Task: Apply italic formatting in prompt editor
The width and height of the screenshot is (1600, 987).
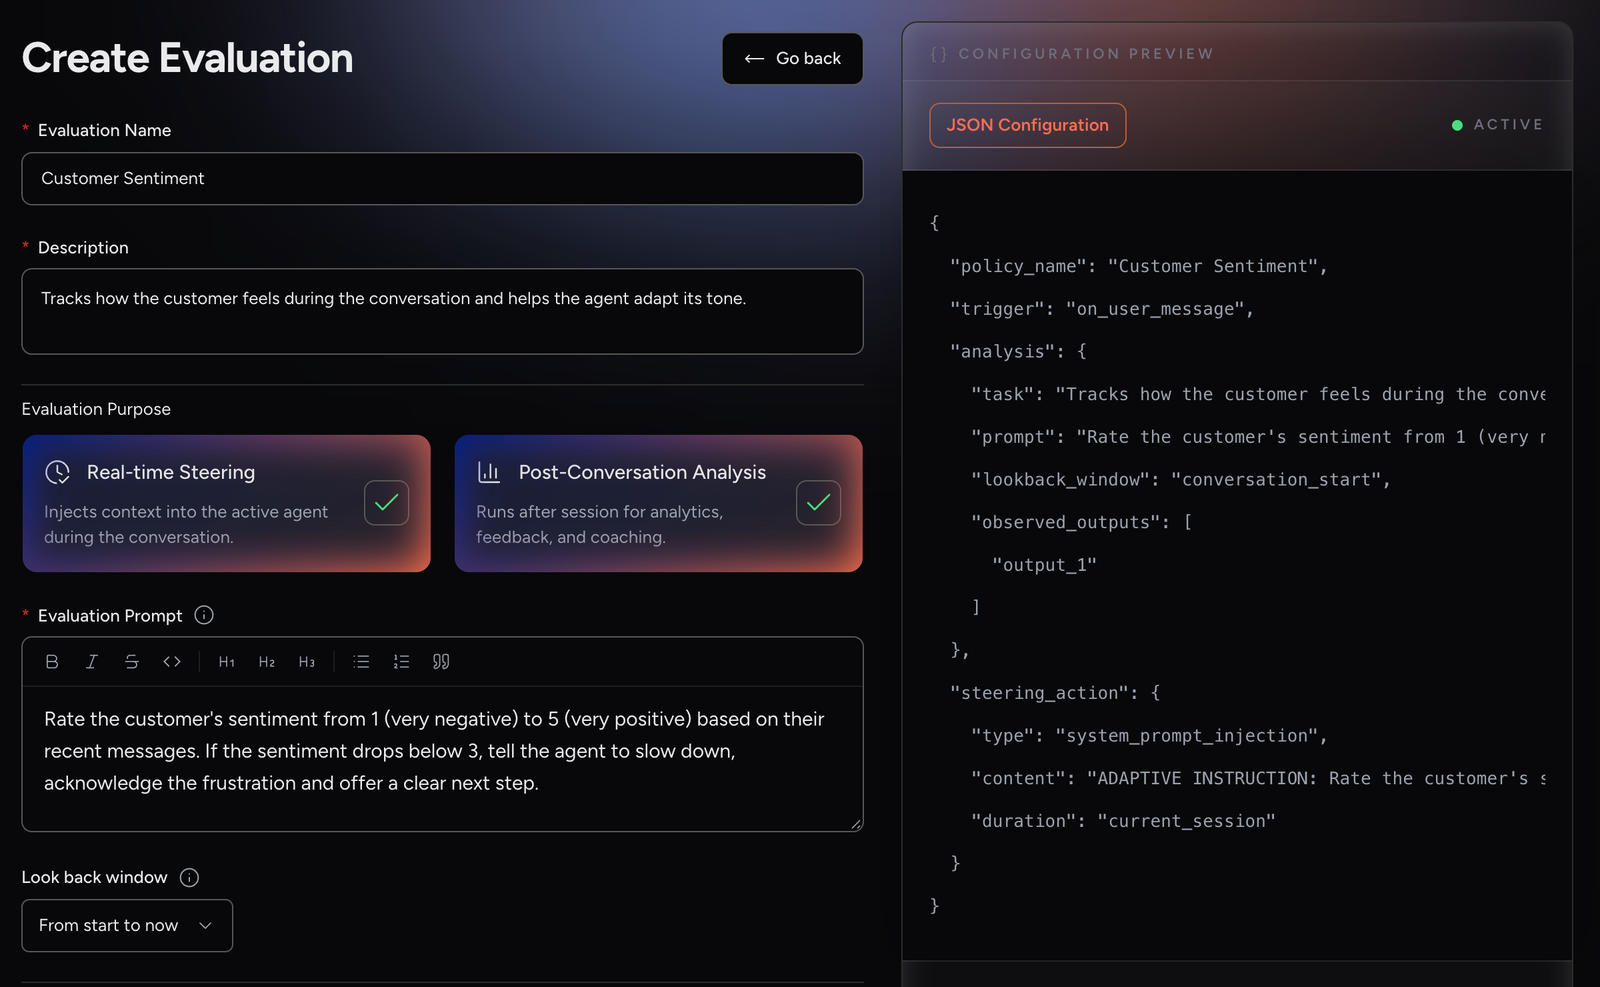Action: [92, 662]
